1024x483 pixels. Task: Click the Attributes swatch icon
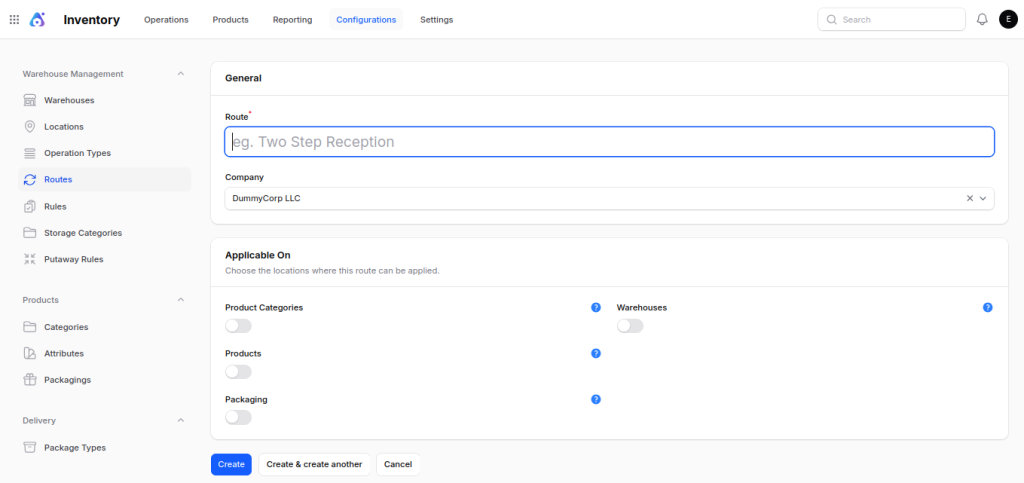coord(29,353)
